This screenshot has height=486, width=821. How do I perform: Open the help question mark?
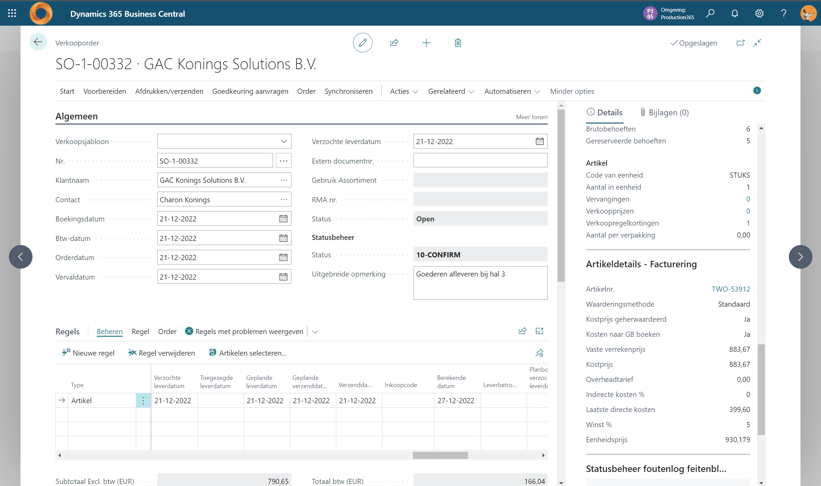pyautogui.click(x=783, y=13)
